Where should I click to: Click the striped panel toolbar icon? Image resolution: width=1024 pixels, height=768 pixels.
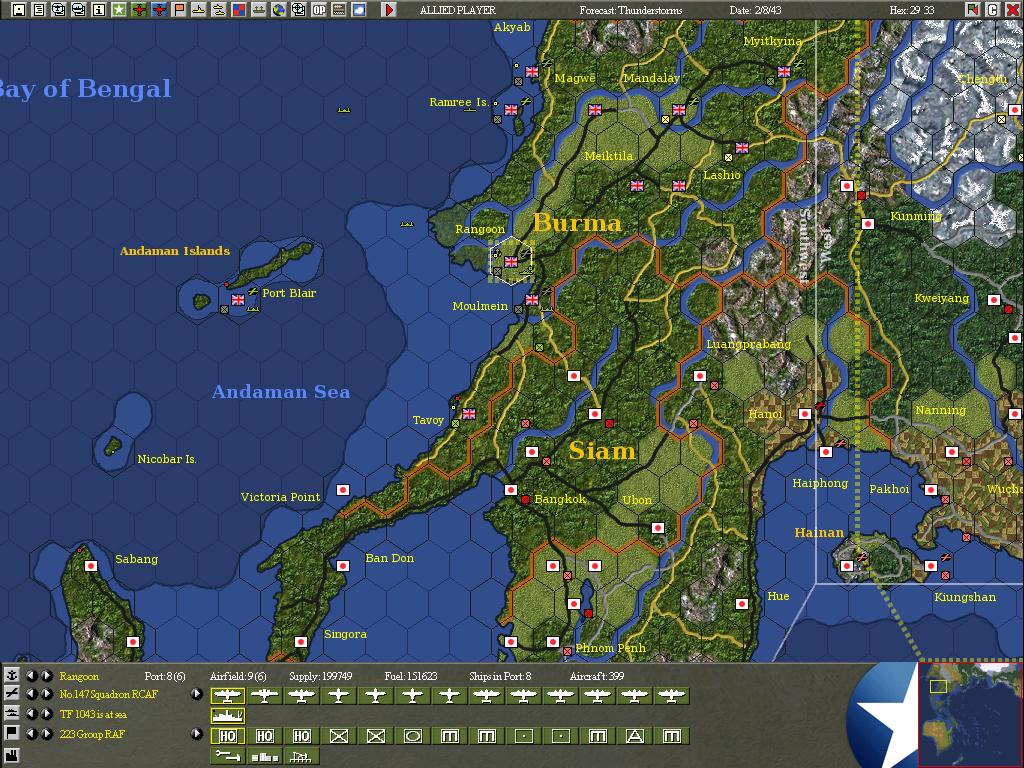(x=339, y=10)
